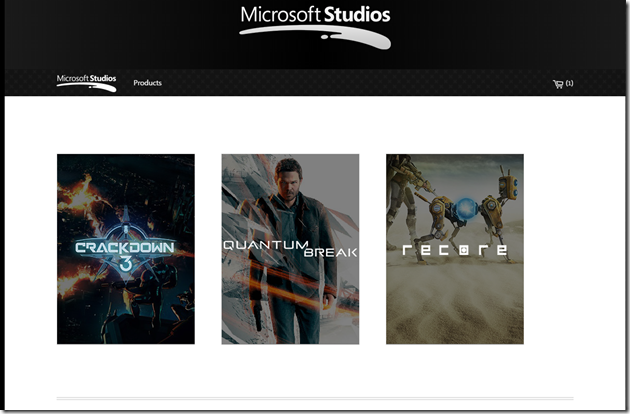This screenshot has width=630, height=414.
Task: Click the large Microsoft Studios header logo
Action: click(x=315, y=27)
